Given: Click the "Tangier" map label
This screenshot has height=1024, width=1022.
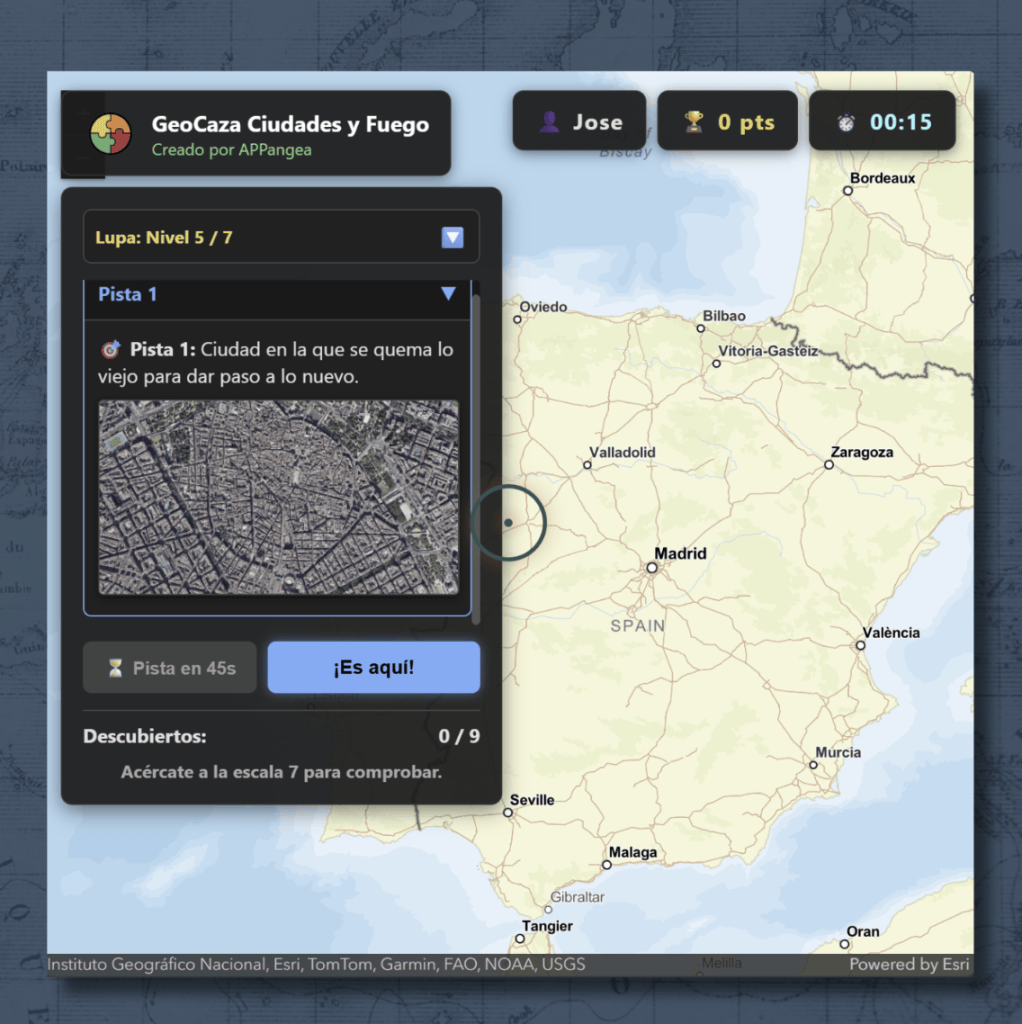Looking at the screenshot, I should point(547,926).
